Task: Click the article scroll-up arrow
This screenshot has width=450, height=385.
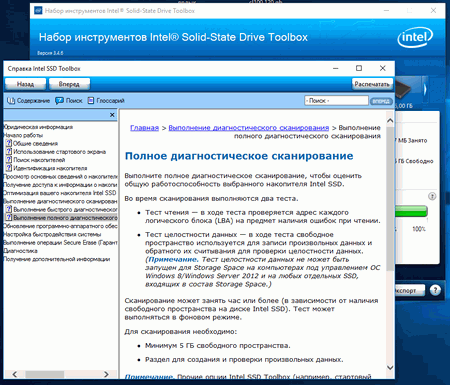Action: click(x=390, y=121)
